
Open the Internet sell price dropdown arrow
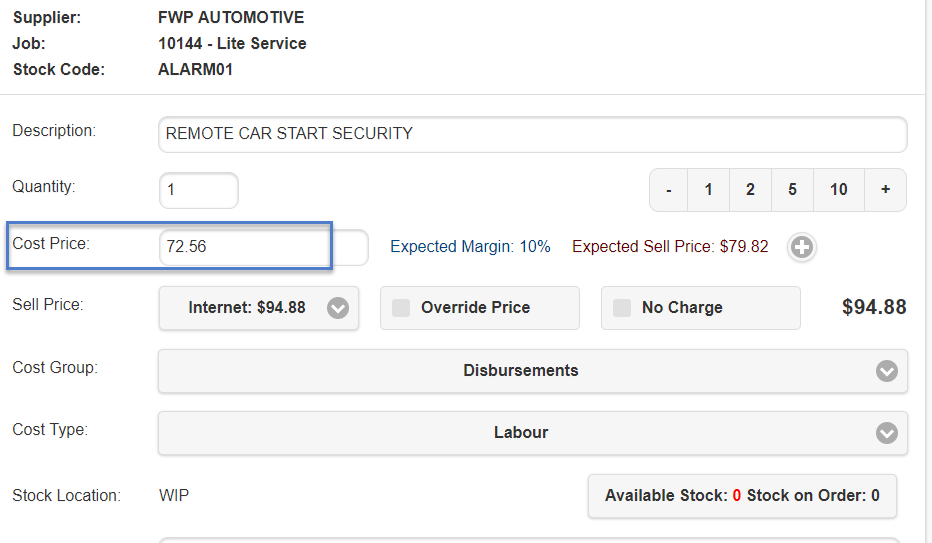[x=338, y=308]
